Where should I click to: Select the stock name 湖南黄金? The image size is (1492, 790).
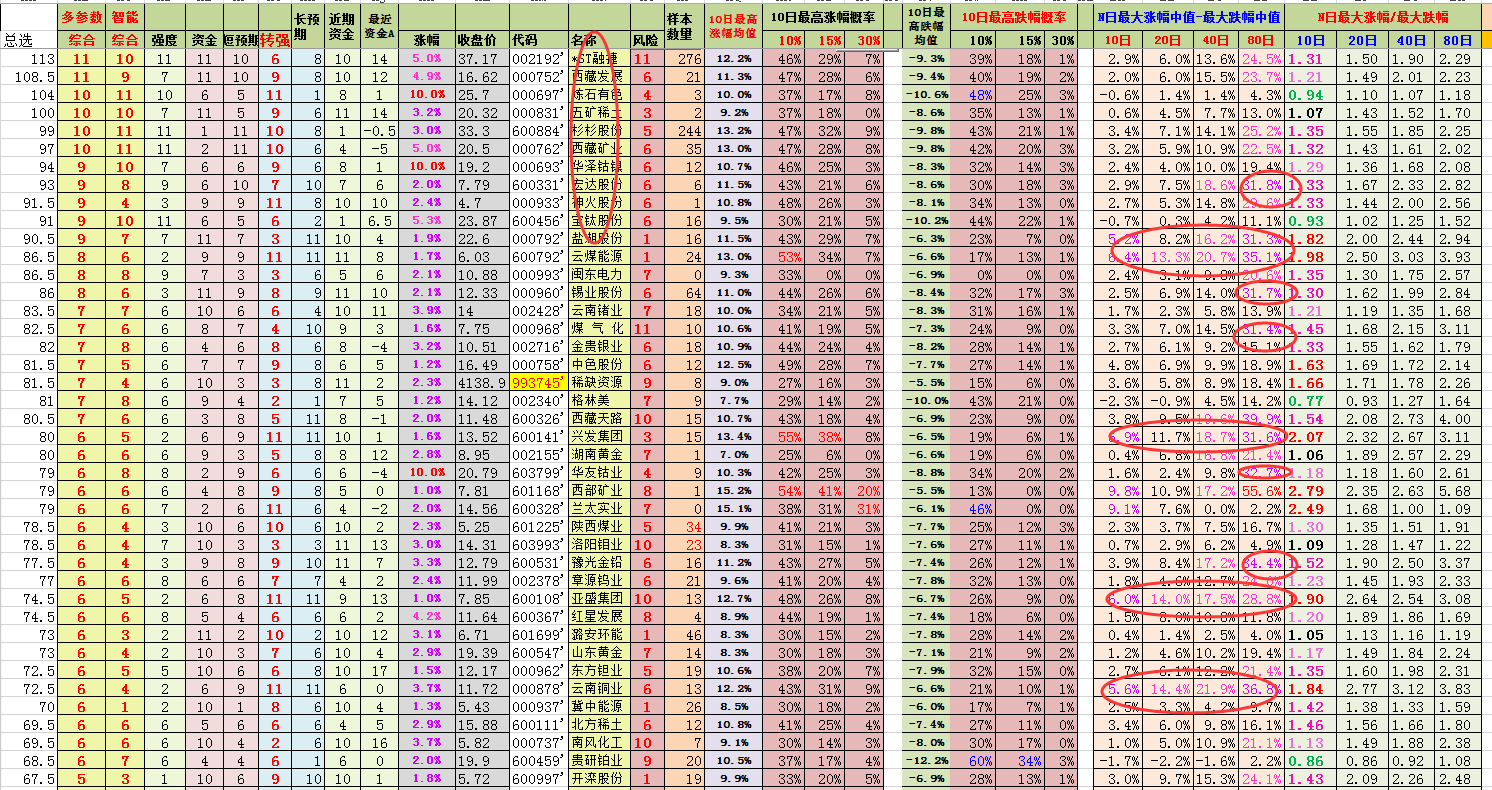tap(598, 455)
